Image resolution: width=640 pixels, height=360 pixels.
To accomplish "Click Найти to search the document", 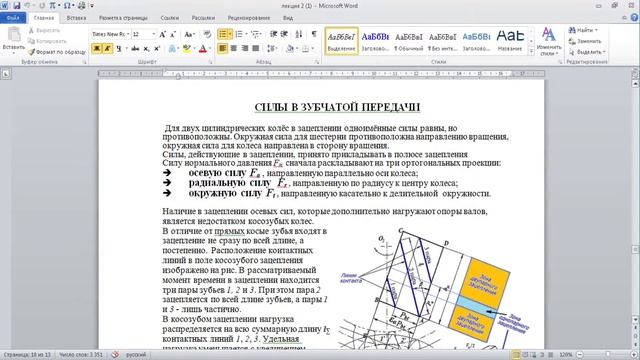I will (582, 30).
